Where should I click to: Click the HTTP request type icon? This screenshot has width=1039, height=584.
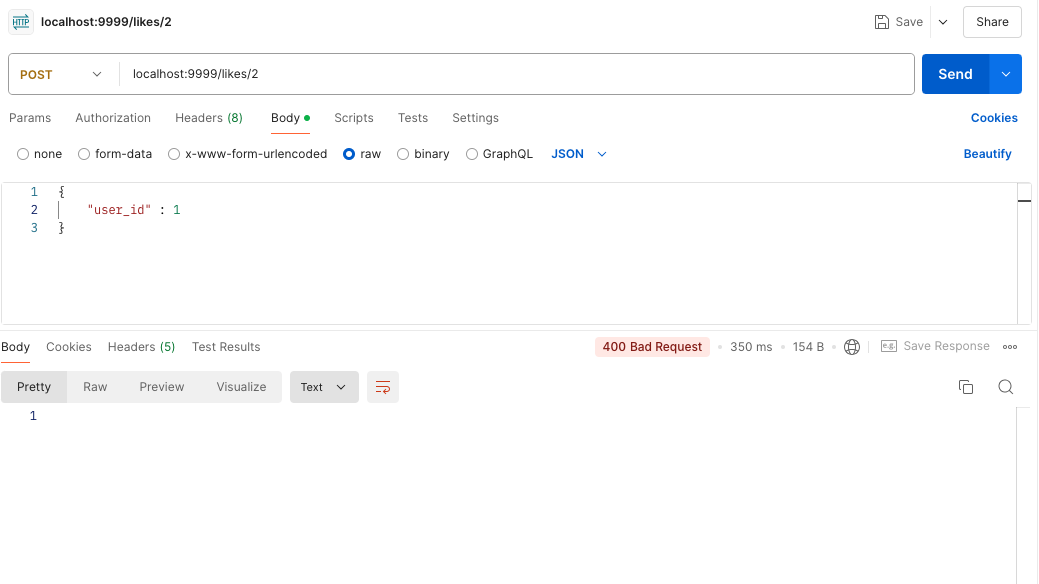click(x=21, y=22)
